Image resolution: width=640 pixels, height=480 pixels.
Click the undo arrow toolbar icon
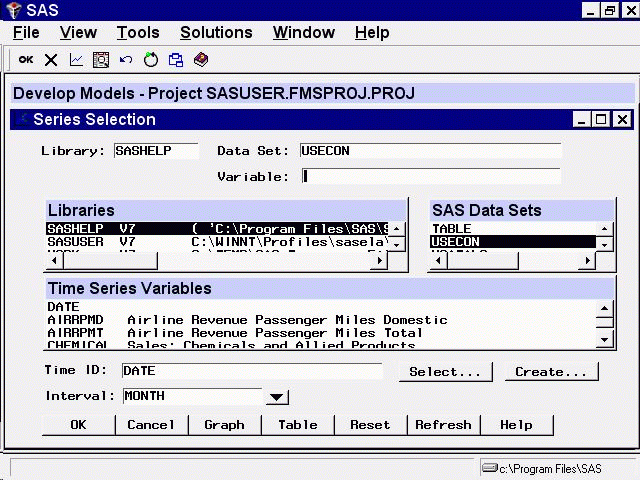click(x=126, y=60)
